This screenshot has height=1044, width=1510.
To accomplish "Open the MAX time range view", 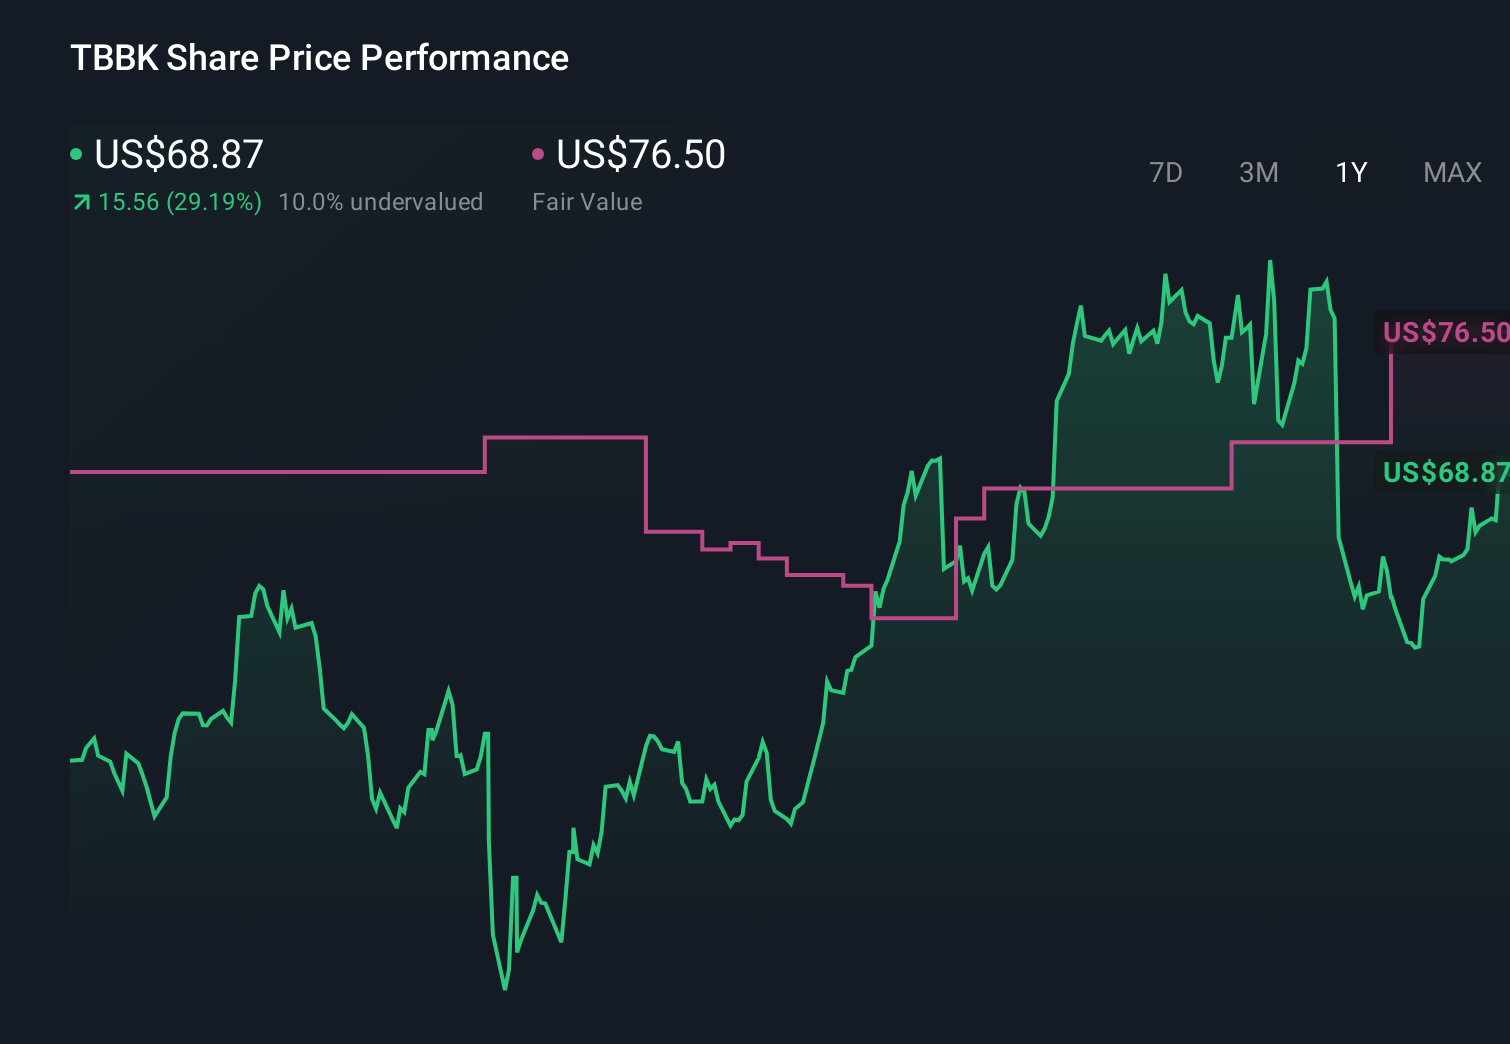I will pyautogui.click(x=1451, y=172).
